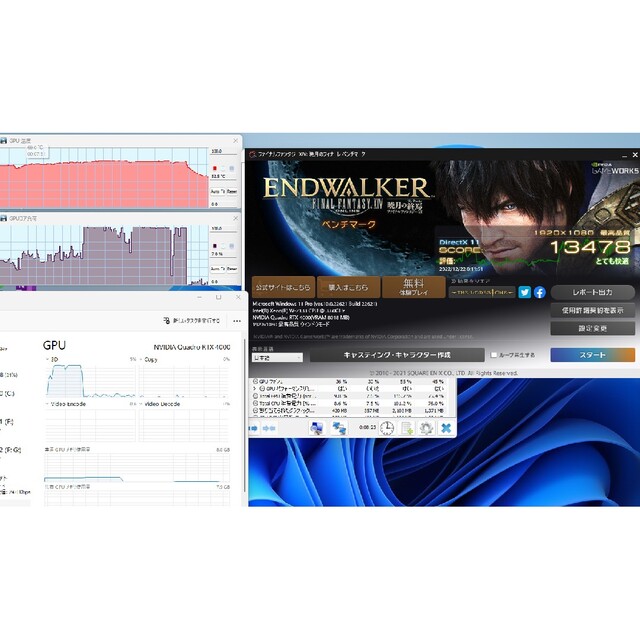The image size is (640, 640).
Task: Click the Twitter share icon
Action: (x=524, y=292)
